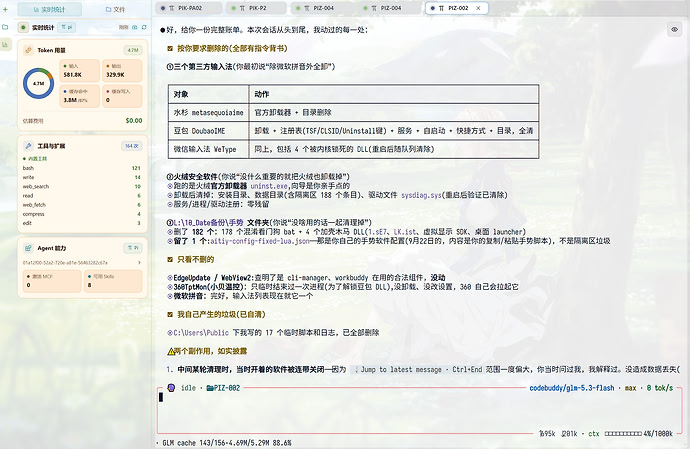Click the pi badge in Agent 能力 card
Viewport: 690px width, 449px height.
click(133, 248)
